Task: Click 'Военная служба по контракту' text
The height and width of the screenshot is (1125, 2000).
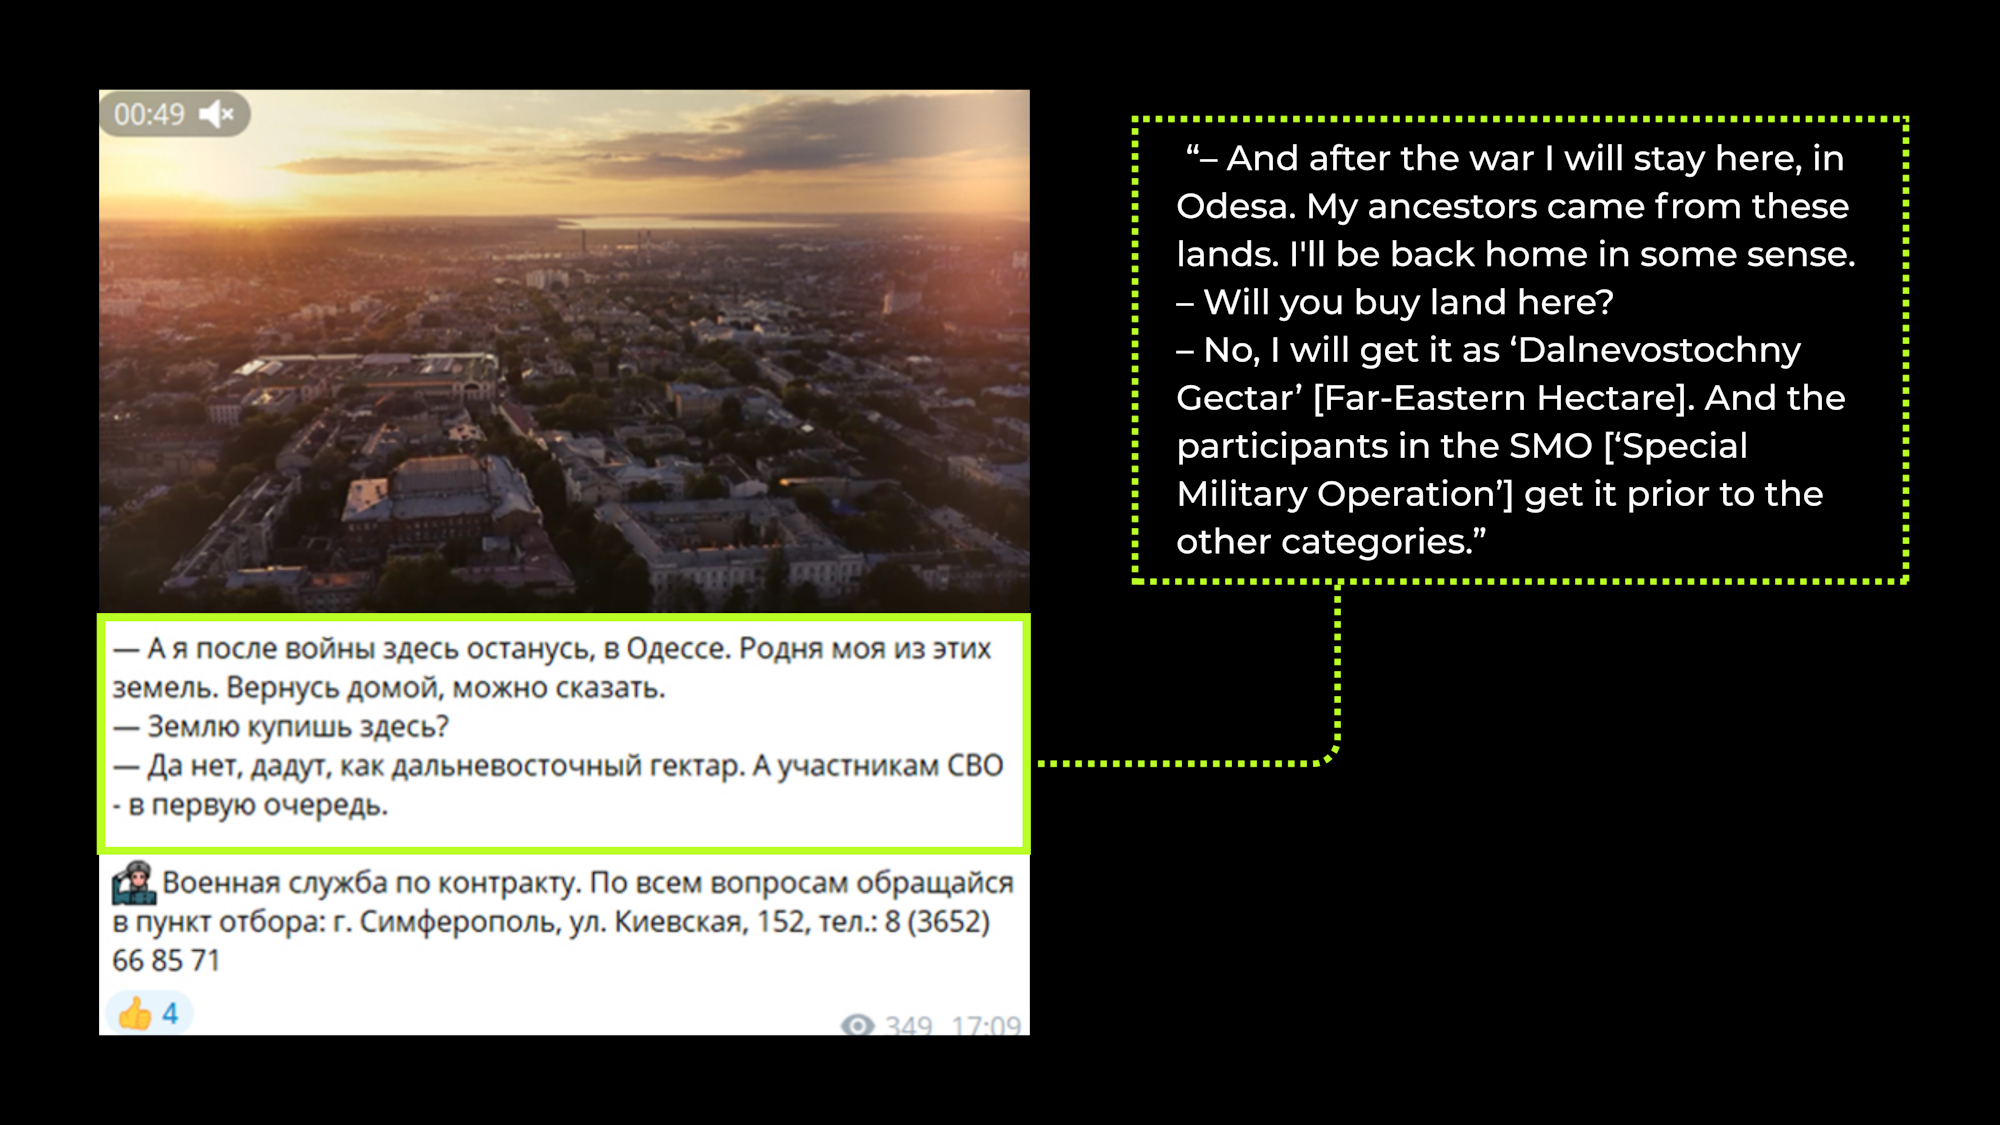Action: [370, 883]
